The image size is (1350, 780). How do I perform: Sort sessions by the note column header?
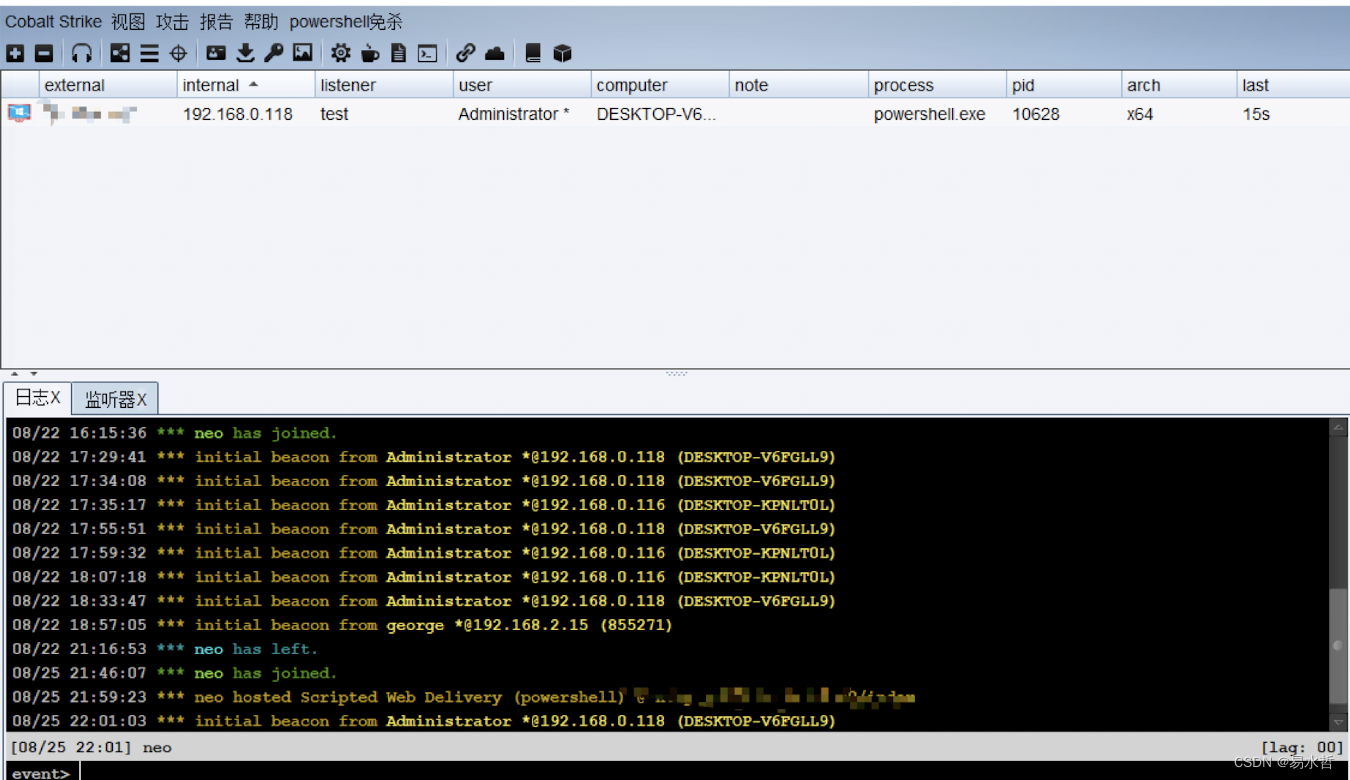point(798,85)
